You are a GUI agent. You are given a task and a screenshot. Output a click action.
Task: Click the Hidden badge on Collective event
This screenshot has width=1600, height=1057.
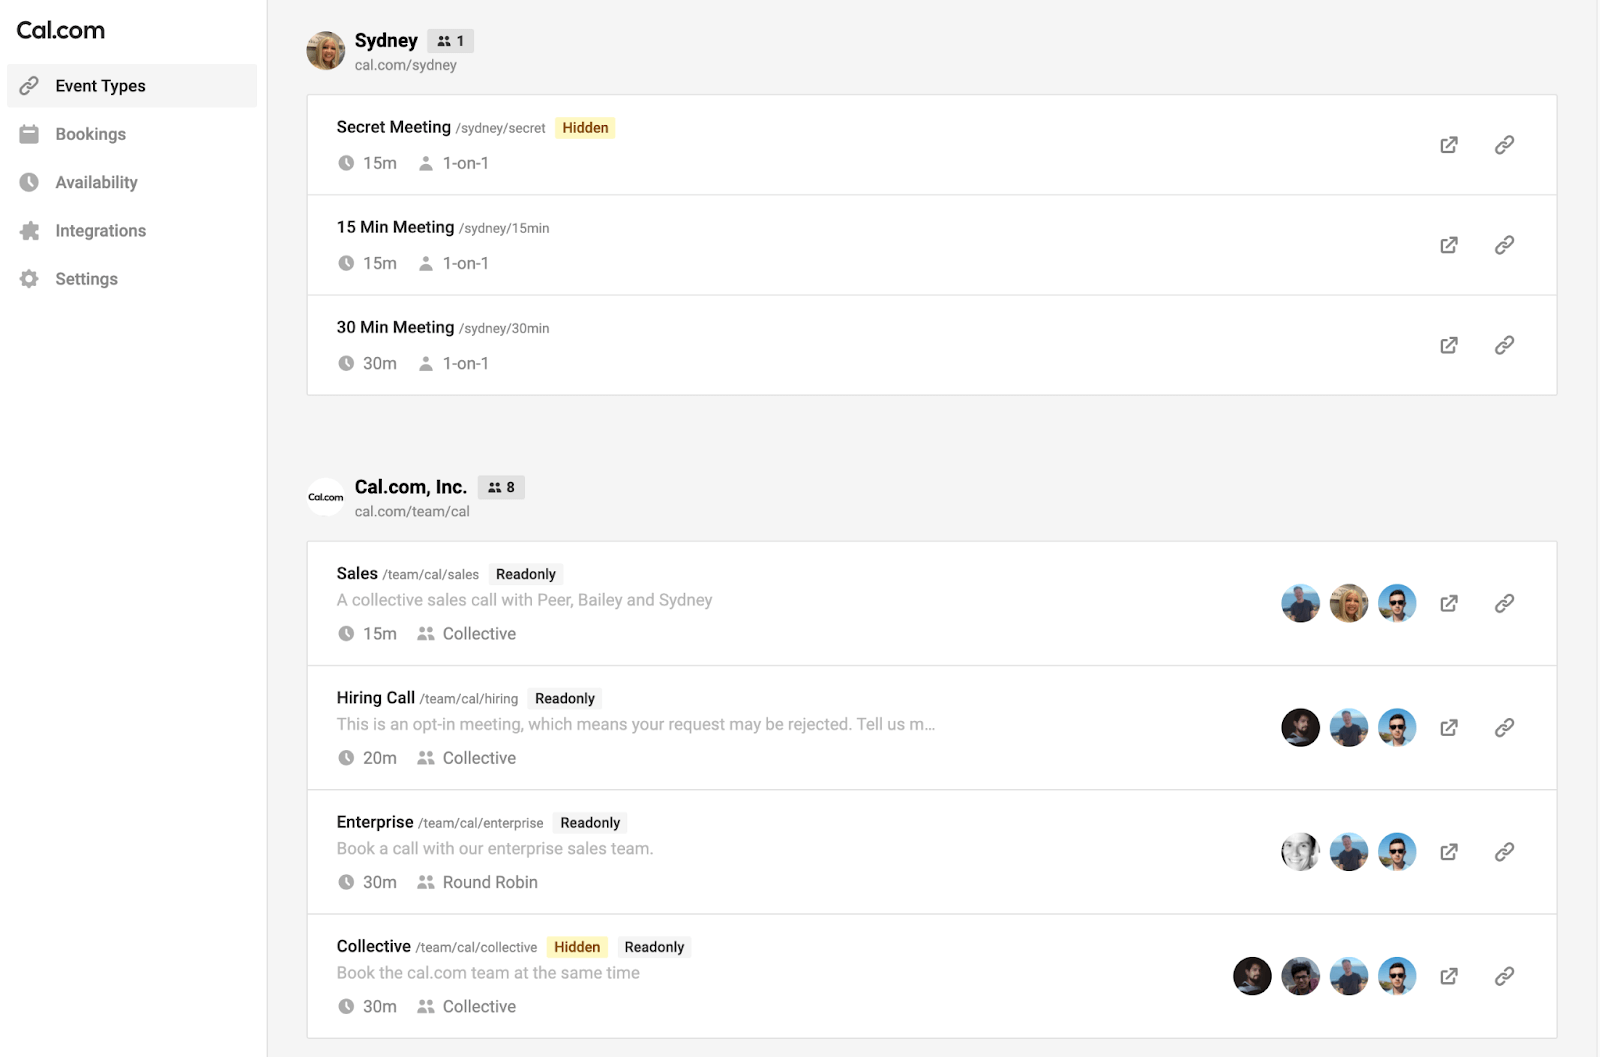[576, 946]
